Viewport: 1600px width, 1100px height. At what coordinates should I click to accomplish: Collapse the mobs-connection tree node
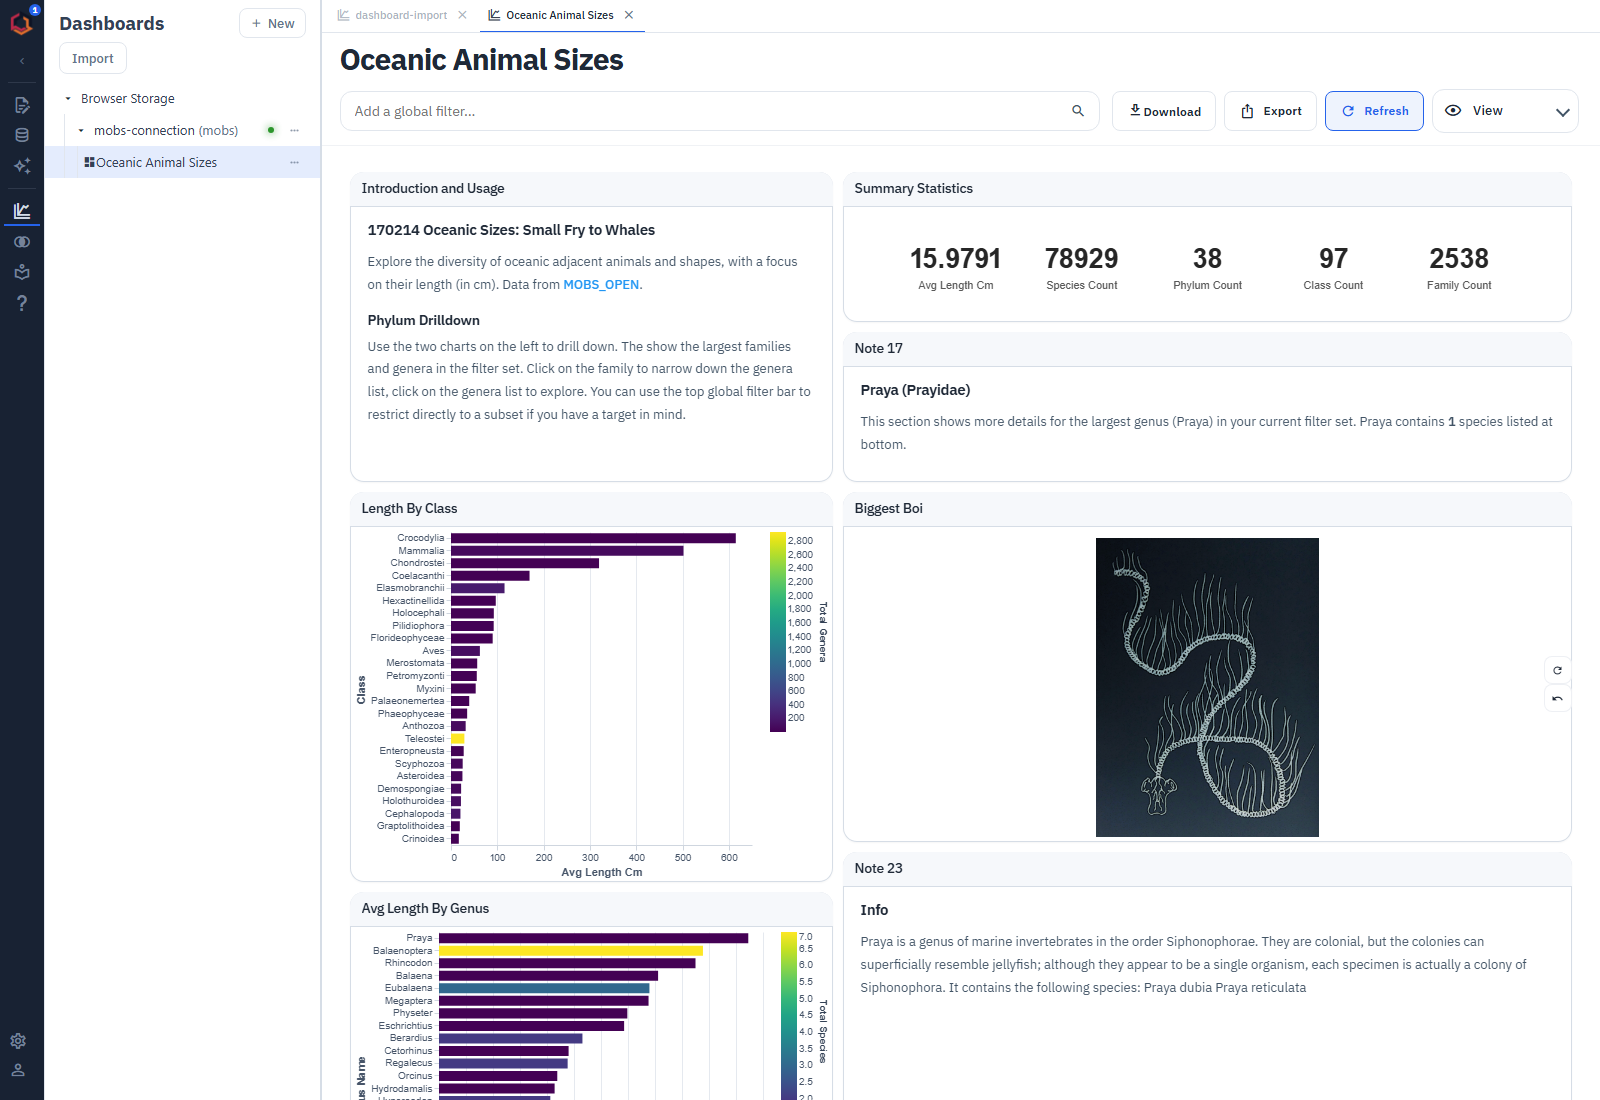(x=81, y=131)
